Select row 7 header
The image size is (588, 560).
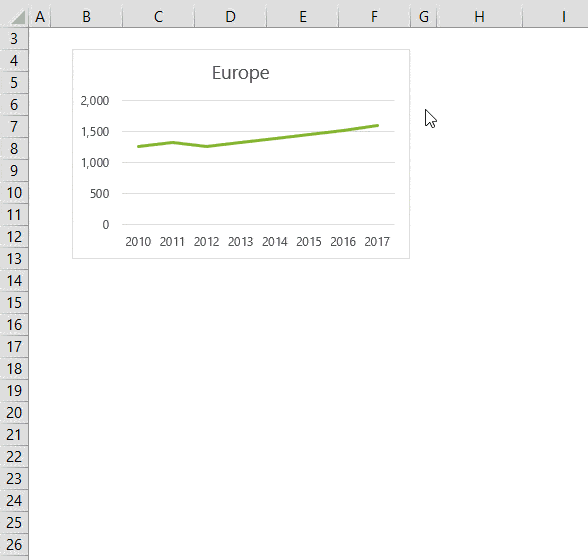[x=14, y=127]
